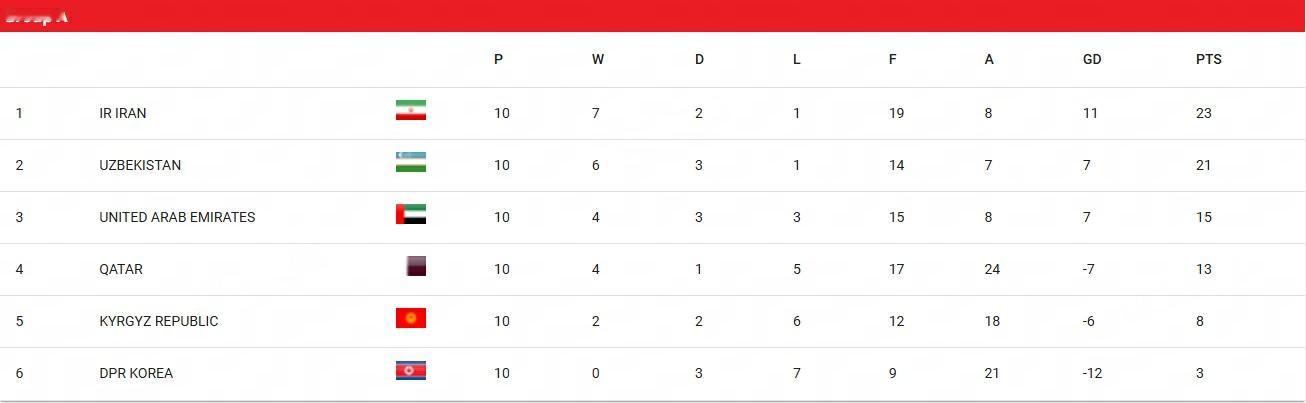The image size is (1306, 403).
Task: Select the PTS column header
Action: [x=1209, y=59]
